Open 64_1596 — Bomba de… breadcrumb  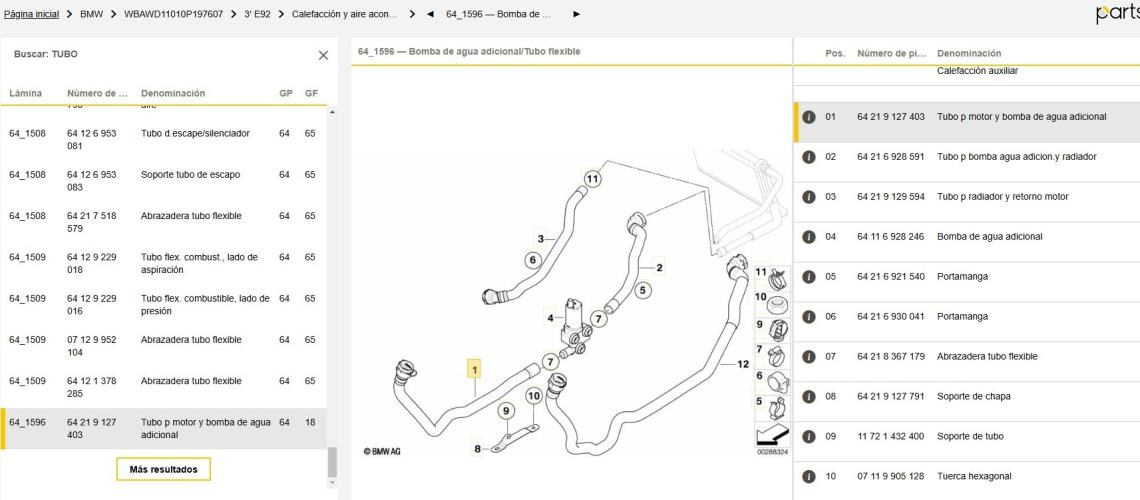pos(498,14)
